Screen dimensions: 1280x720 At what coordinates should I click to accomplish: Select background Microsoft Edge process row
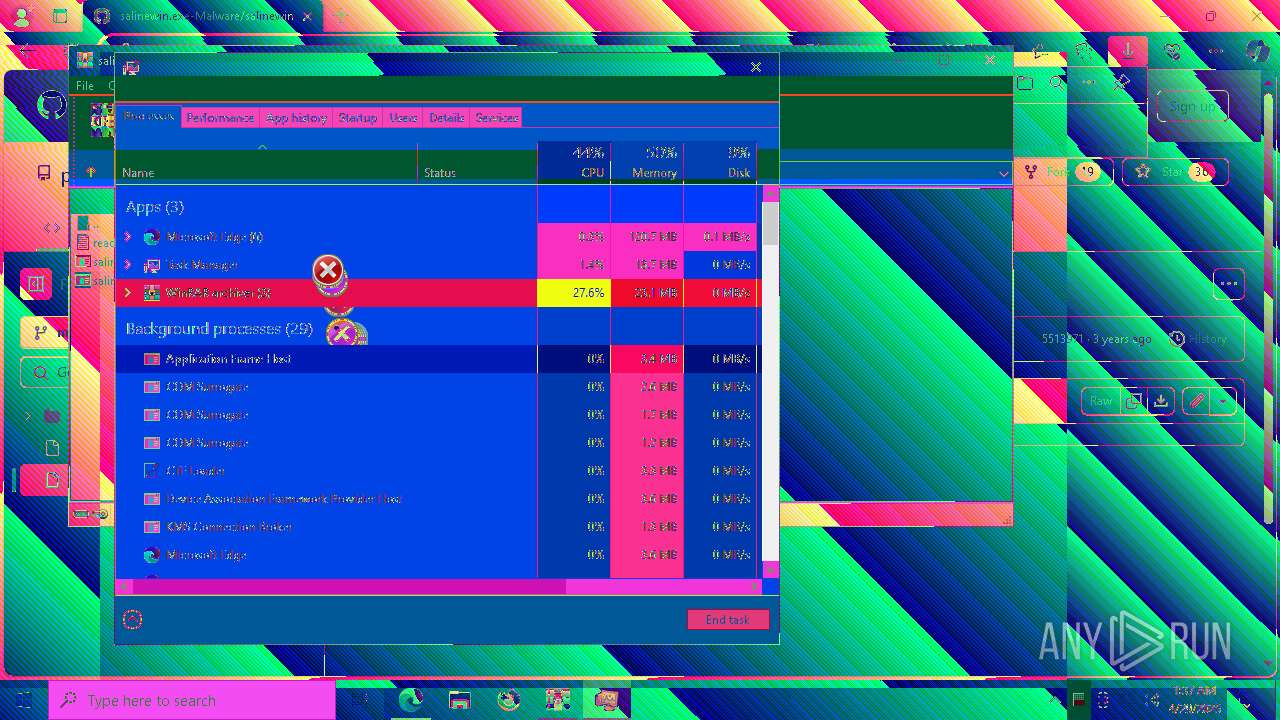pyautogui.click(x=438, y=555)
